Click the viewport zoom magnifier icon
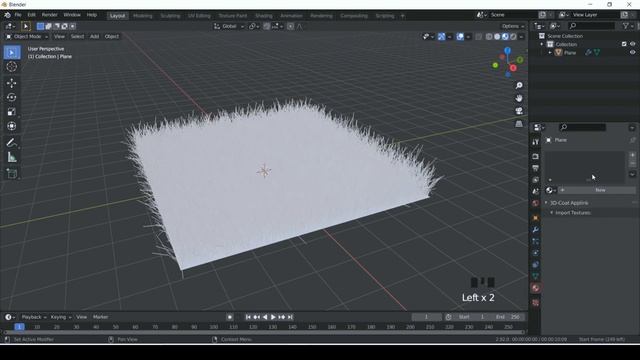Image resolution: width=640 pixels, height=360 pixels. 519,85
